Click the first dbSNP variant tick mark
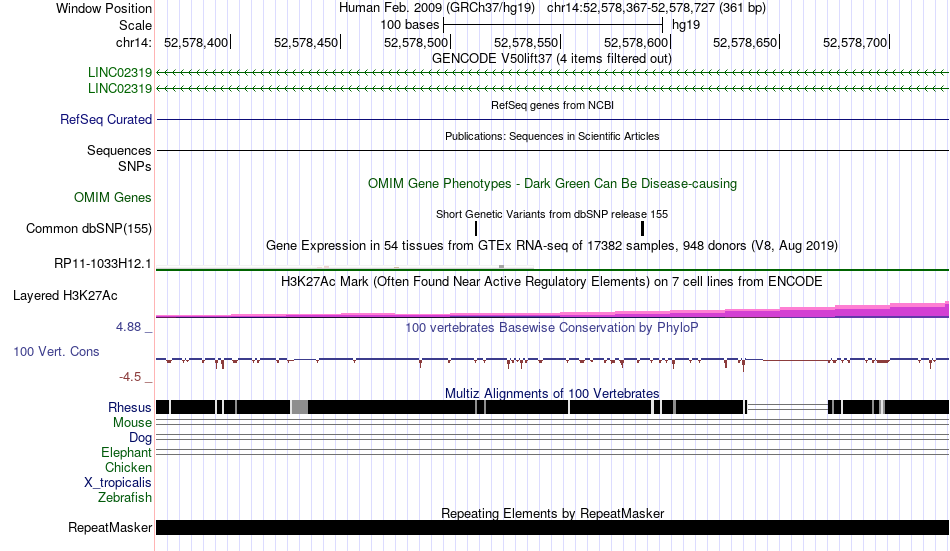 476,229
